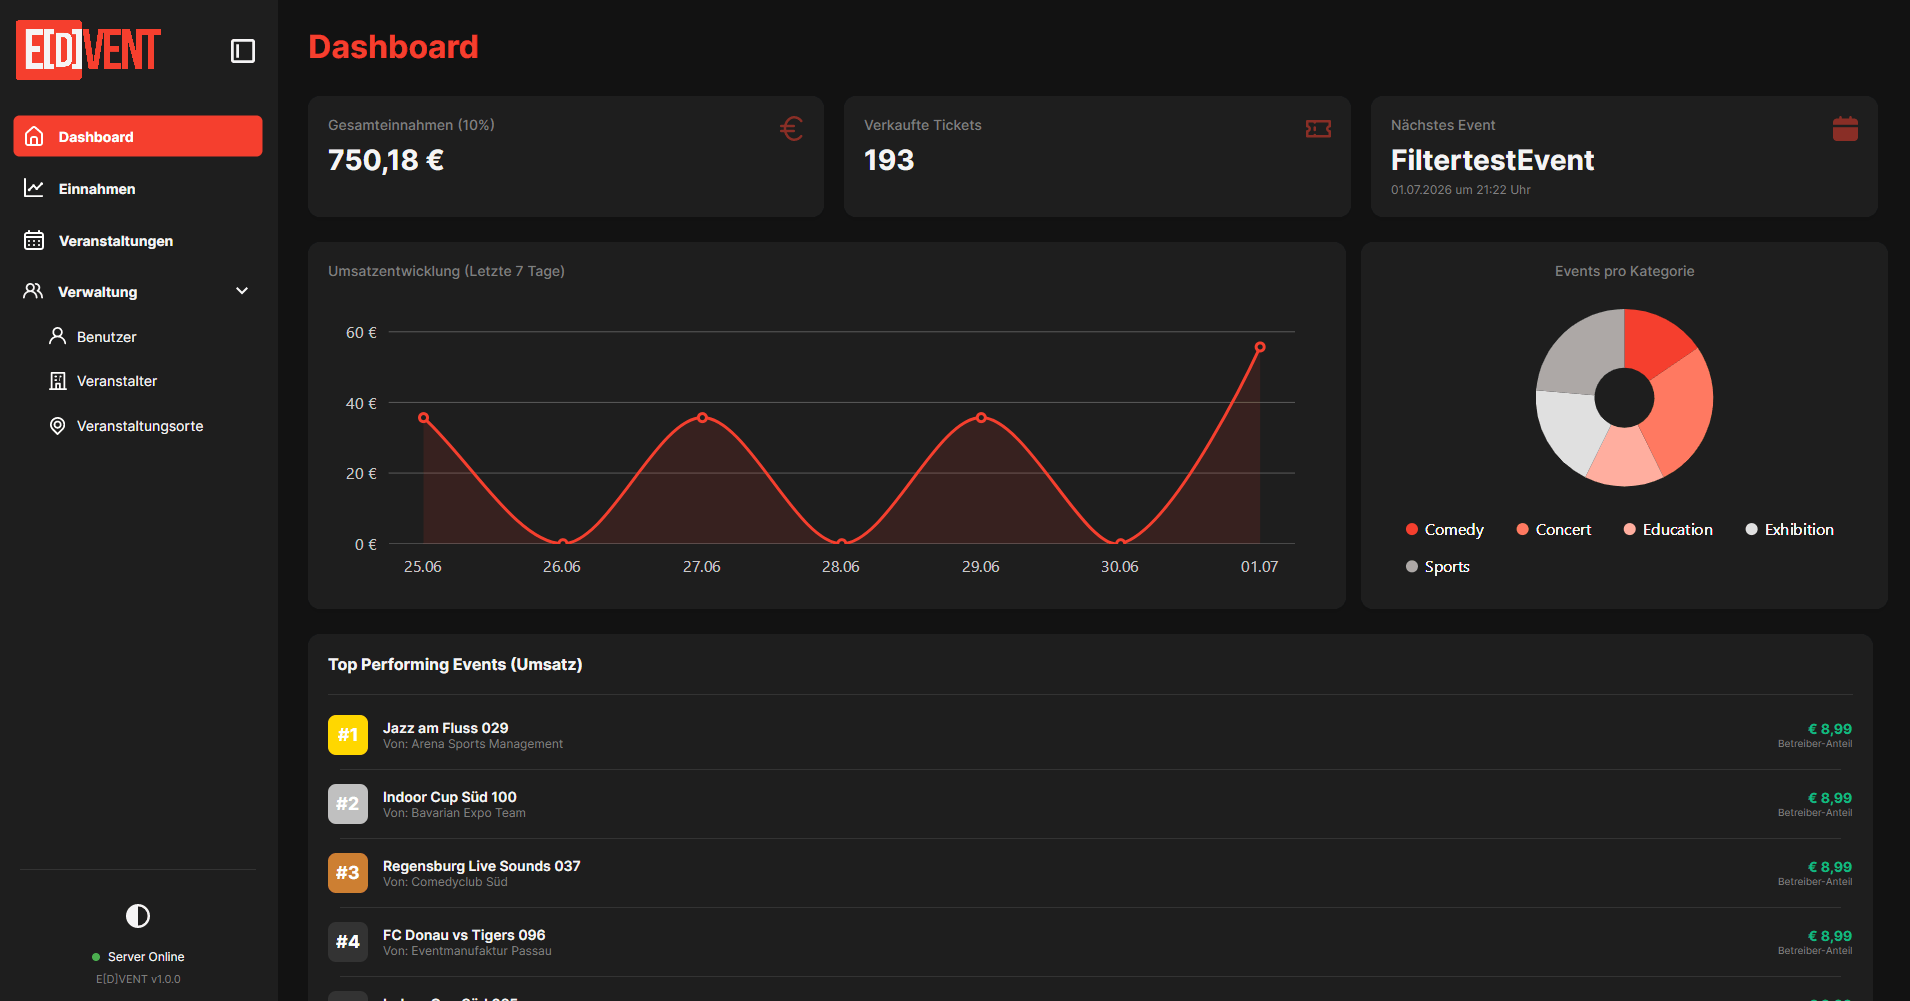This screenshot has width=1910, height=1001.
Task: Click the Benutzer person icon
Action: coord(58,336)
